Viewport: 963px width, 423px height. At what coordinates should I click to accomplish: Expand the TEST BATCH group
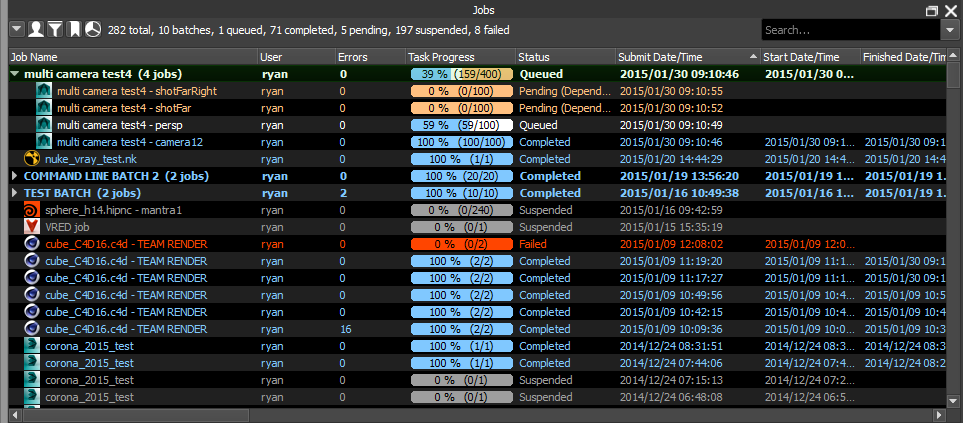coord(15,193)
